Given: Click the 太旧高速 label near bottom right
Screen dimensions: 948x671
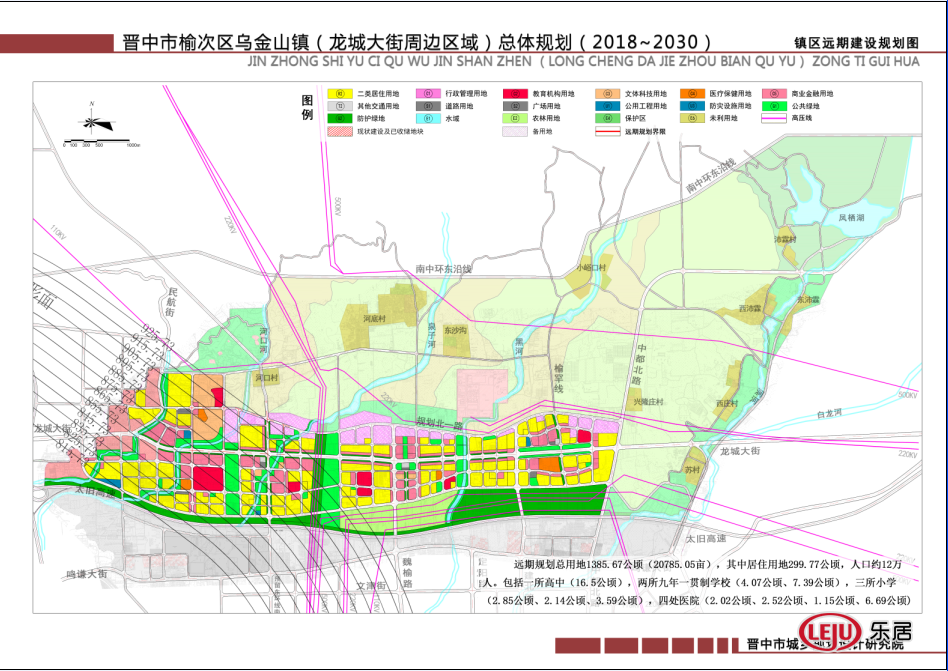Looking at the screenshot, I should tap(706, 538).
